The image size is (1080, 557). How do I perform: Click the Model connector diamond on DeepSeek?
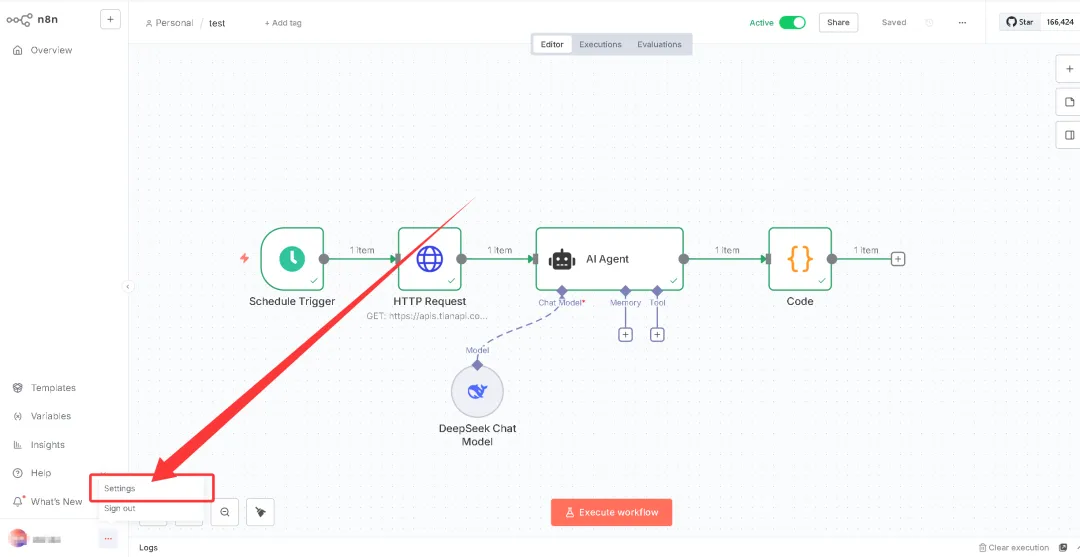pyautogui.click(x=477, y=365)
